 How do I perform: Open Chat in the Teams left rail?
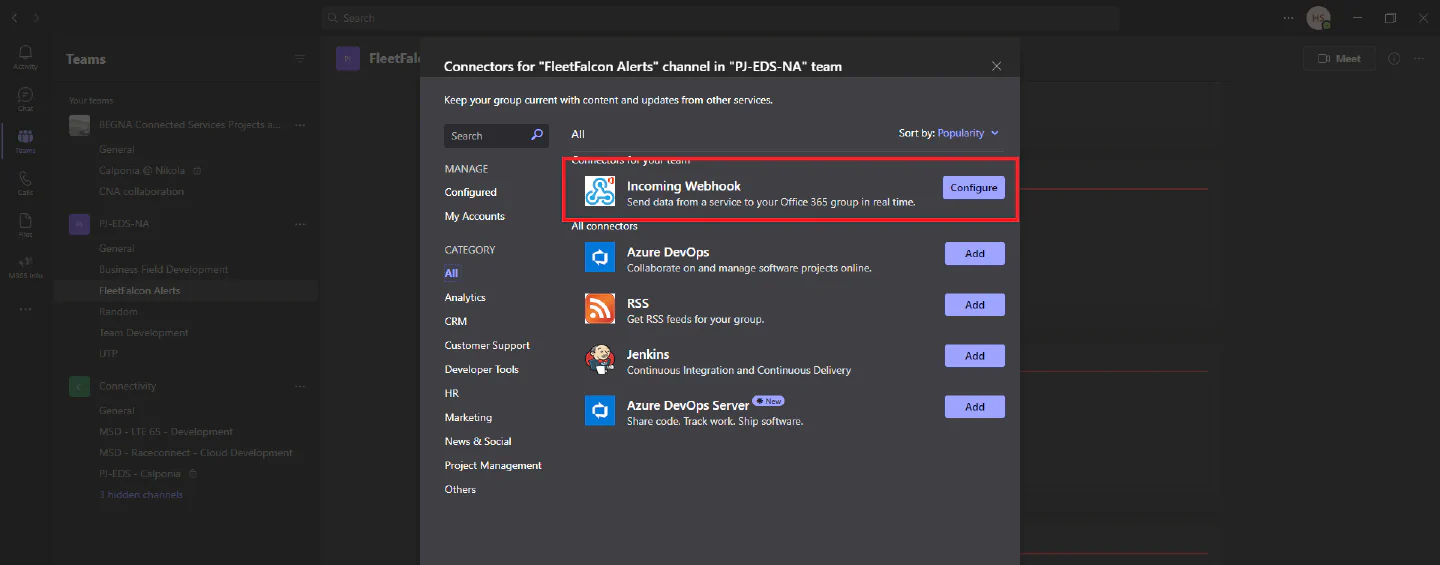click(x=25, y=99)
